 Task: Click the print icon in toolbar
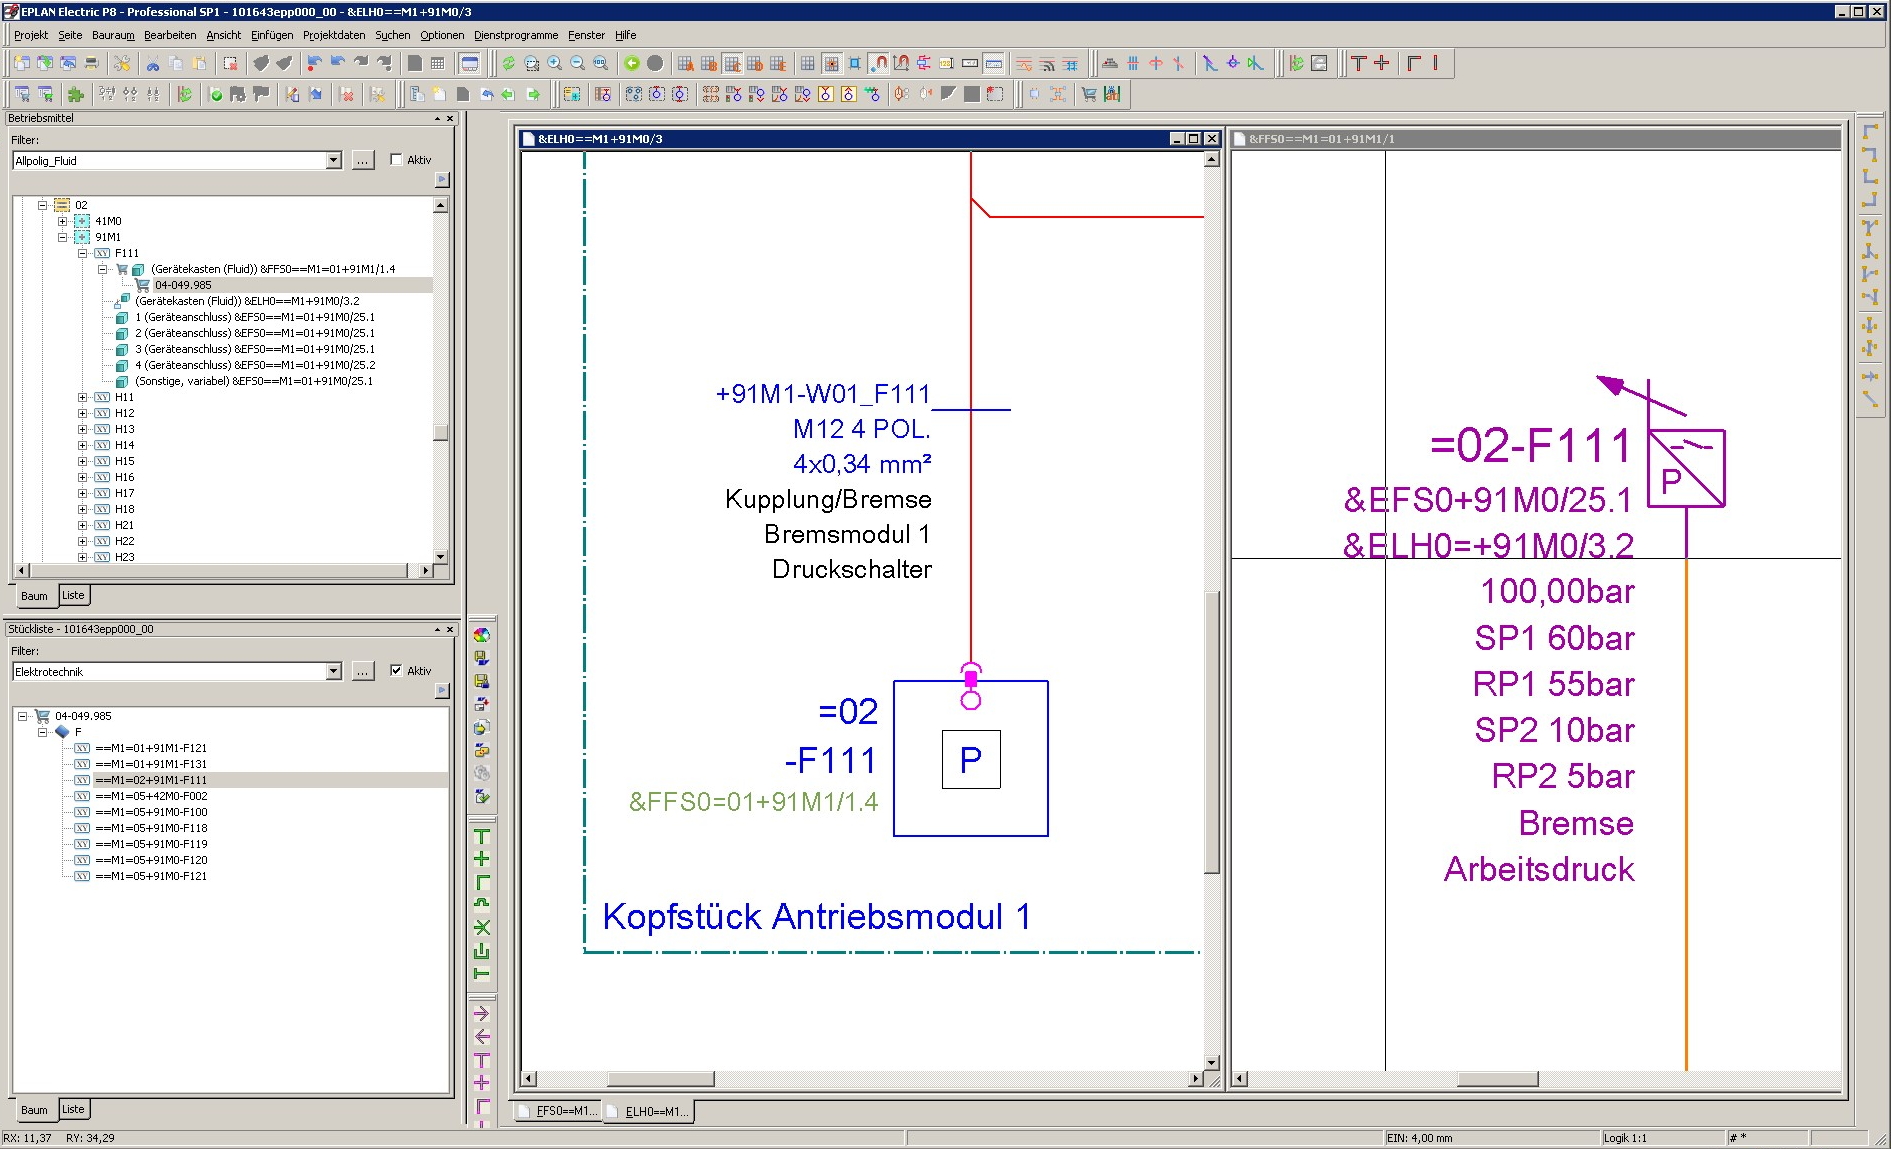pos(92,63)
